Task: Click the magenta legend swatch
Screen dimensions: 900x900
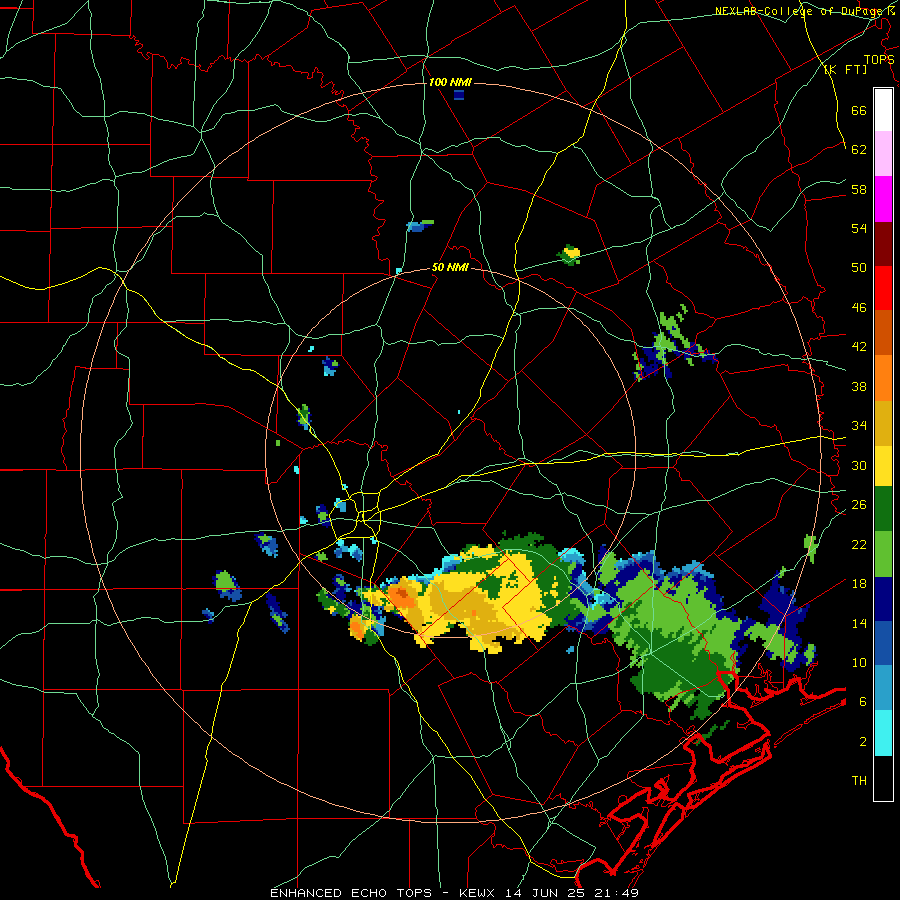Action: pyautogui.click(x=883, y=199)
